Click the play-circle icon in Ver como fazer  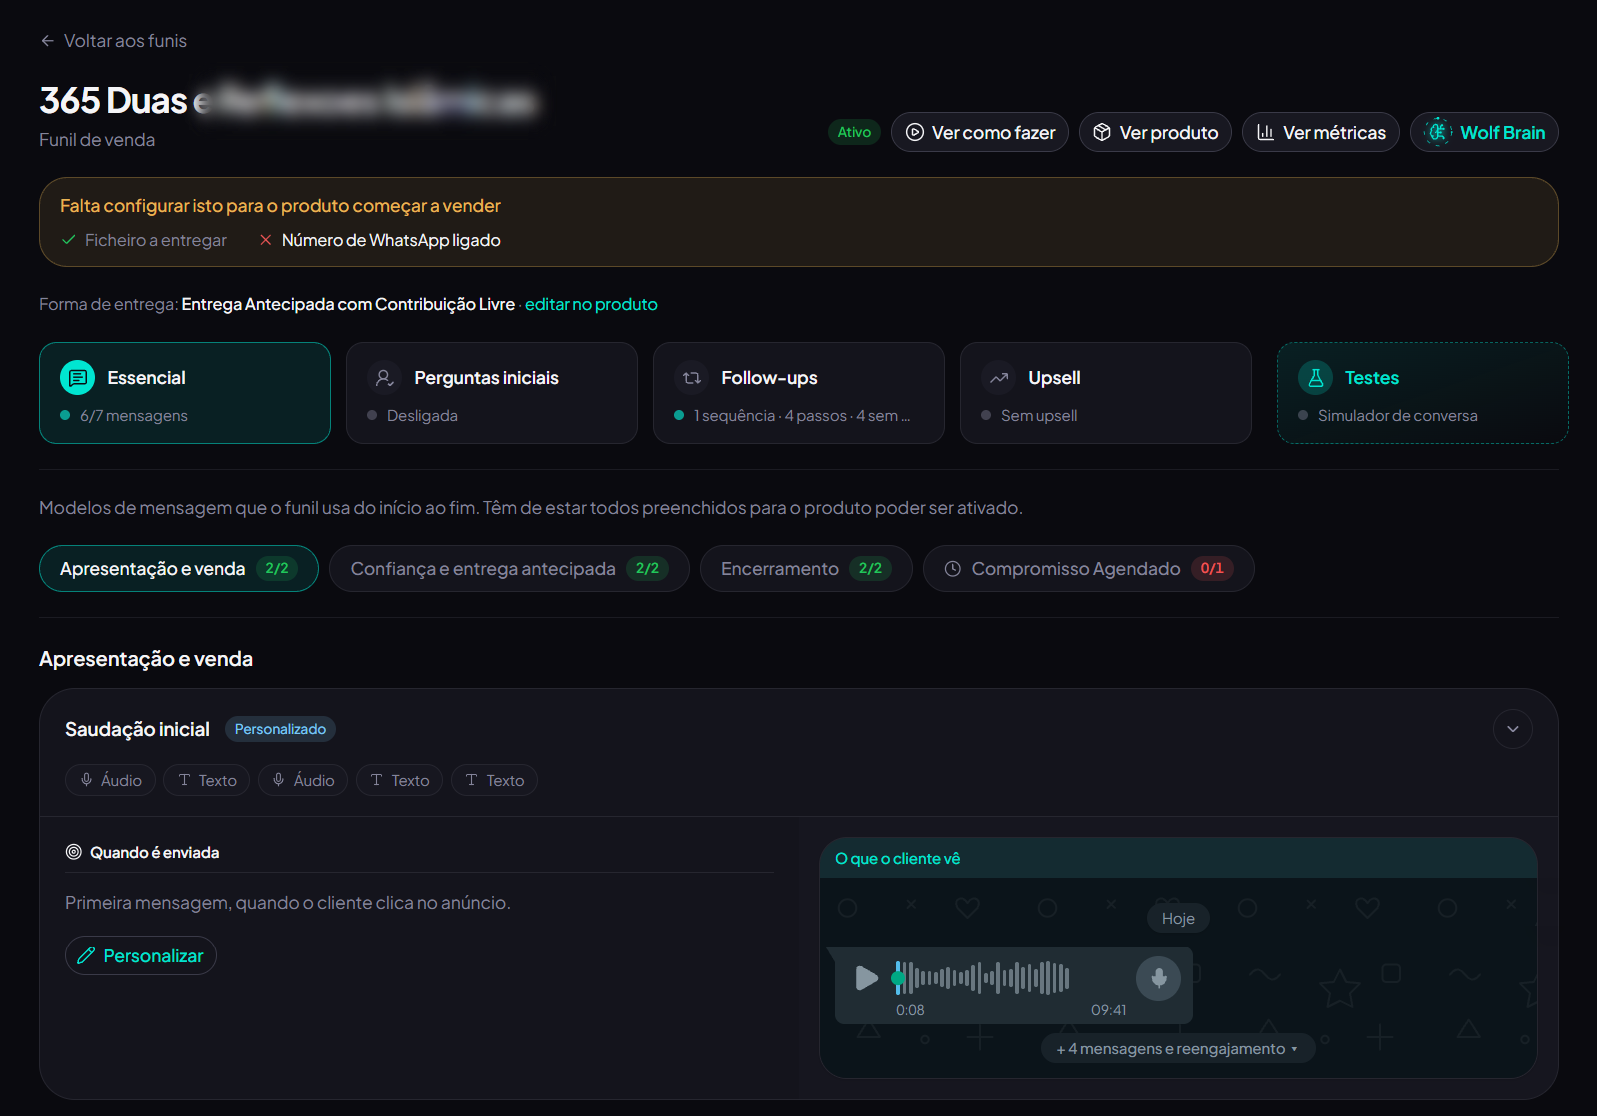click(x=914, y=132)
